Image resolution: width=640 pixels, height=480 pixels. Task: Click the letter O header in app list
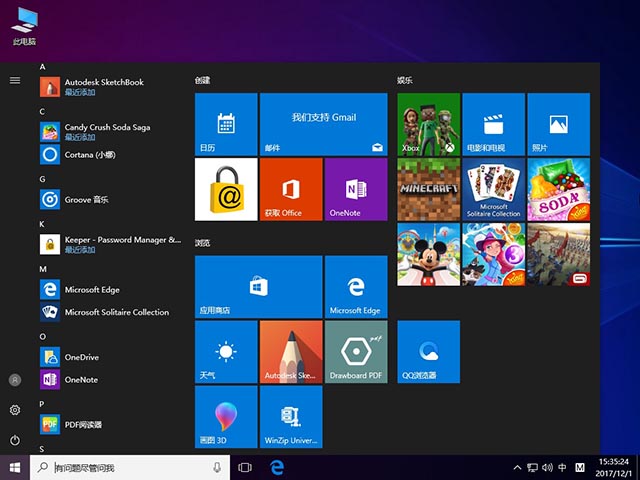(42, 336)
